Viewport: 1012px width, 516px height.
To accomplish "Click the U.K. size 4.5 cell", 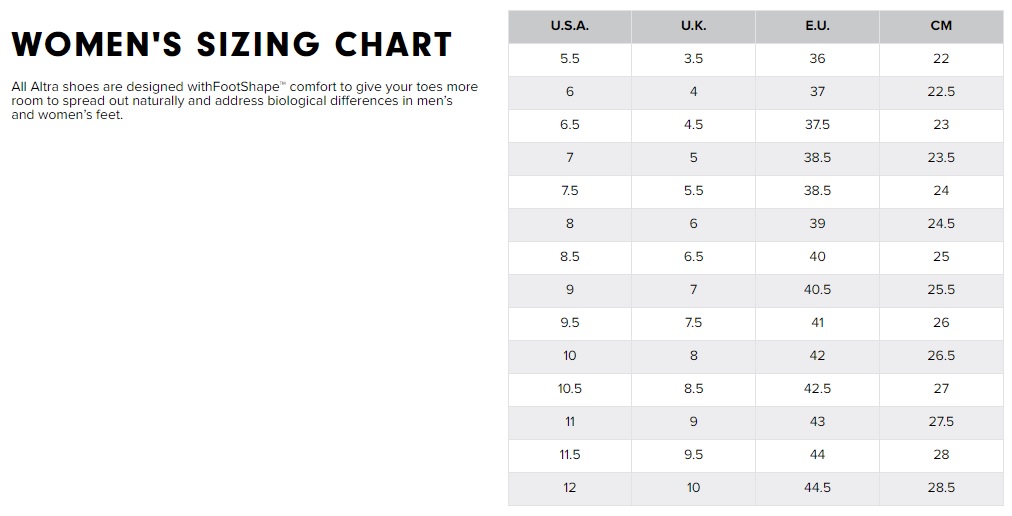I will tap(693, 125).
